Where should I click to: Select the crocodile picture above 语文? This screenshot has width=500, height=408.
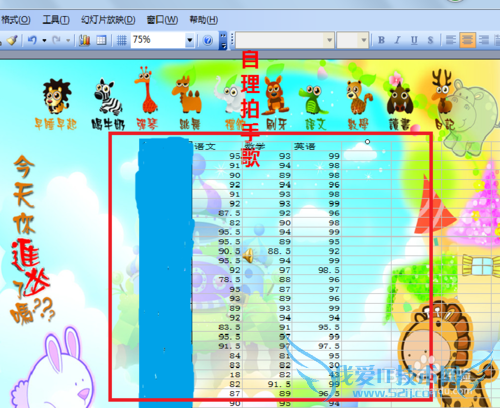(x=313, y=99)
